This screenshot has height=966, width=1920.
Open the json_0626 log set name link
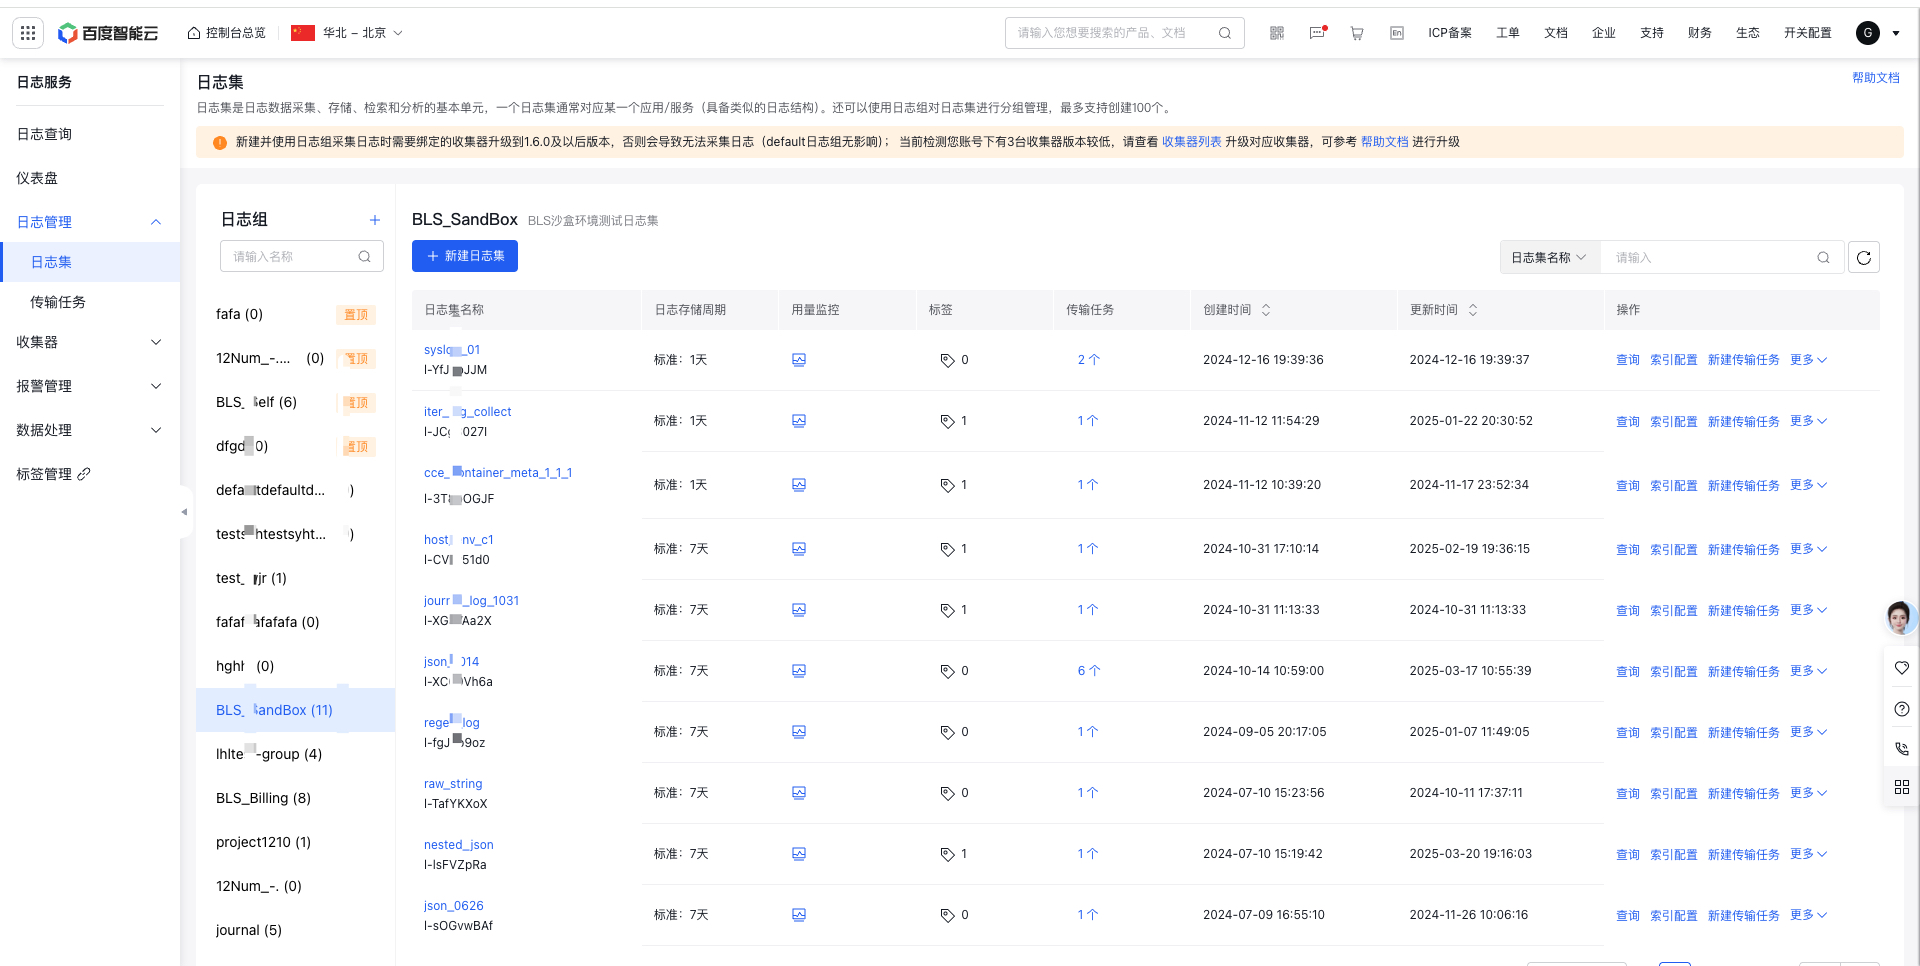click(454, 906)
